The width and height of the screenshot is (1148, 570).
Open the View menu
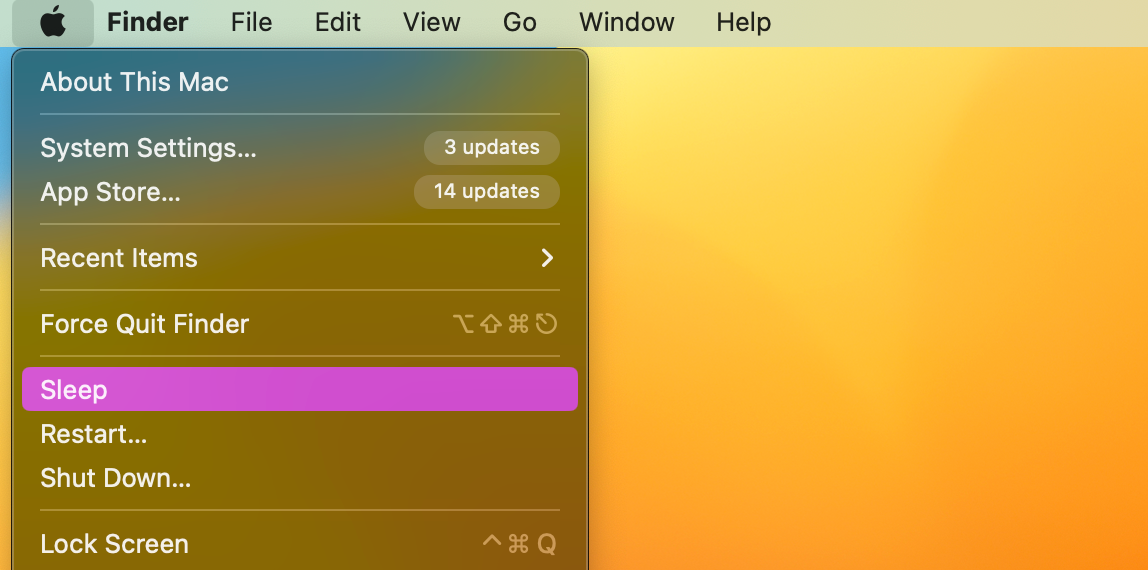(431, 22)
